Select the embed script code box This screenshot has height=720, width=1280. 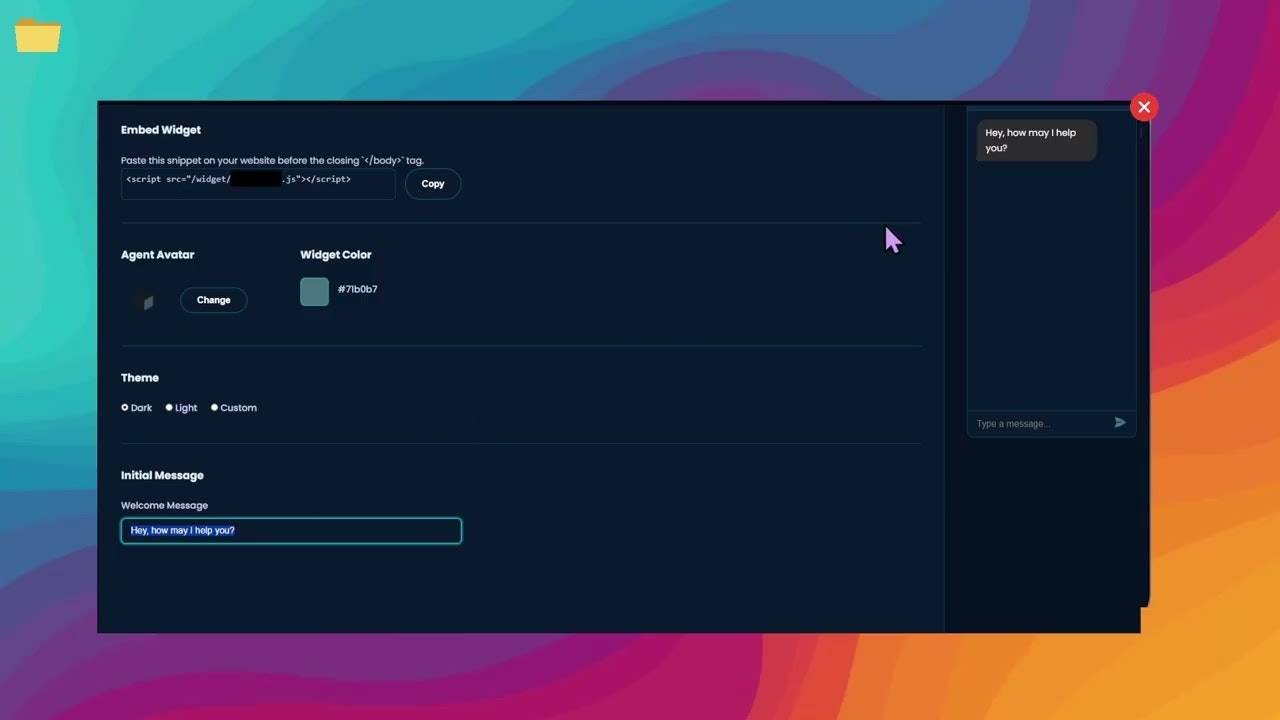[x=258, y=184]
